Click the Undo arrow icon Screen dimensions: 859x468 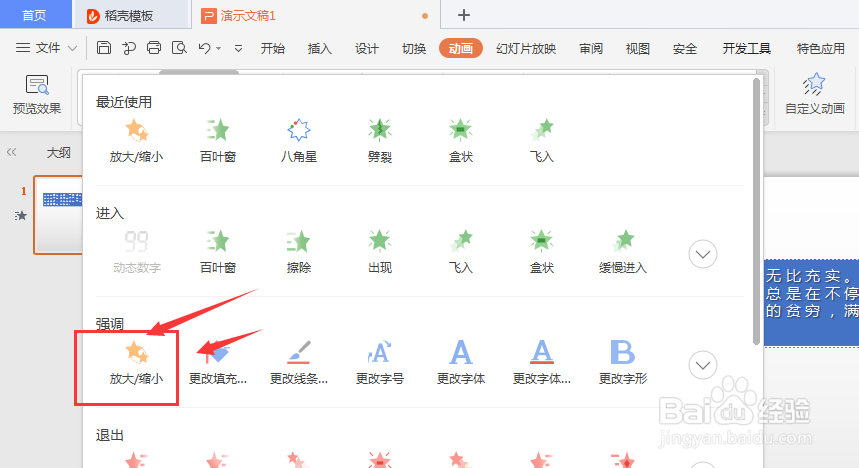pos(204,48)
